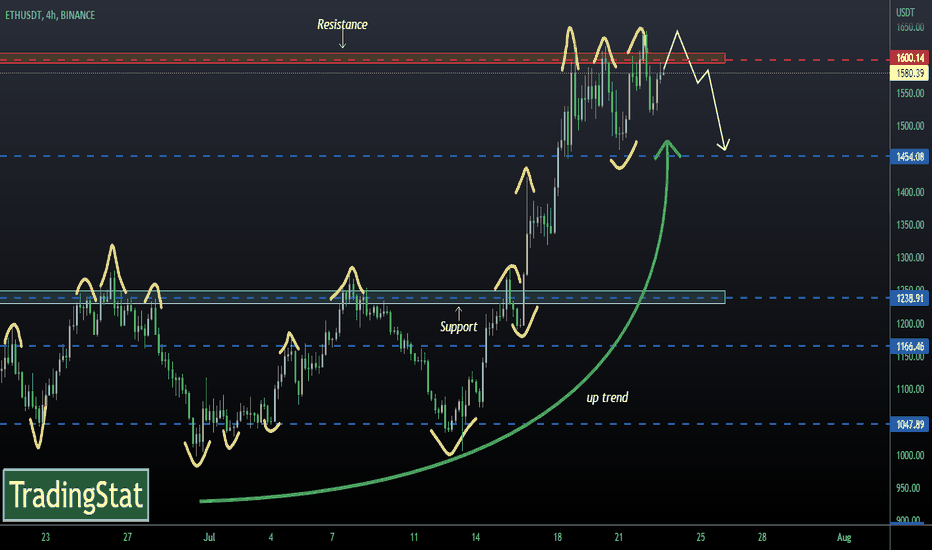
Task: Click the 'Aug' date label on time axis
Action: (844, 537)
